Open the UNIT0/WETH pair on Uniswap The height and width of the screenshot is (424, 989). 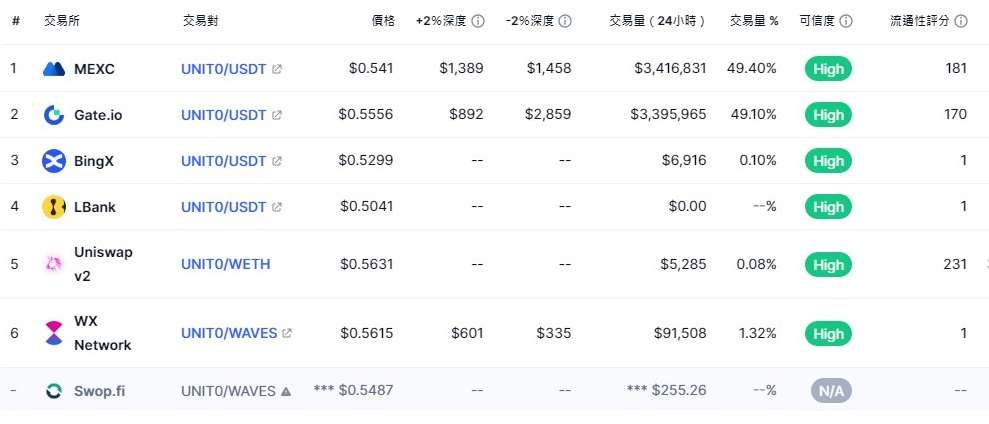[x=226, y=264]
